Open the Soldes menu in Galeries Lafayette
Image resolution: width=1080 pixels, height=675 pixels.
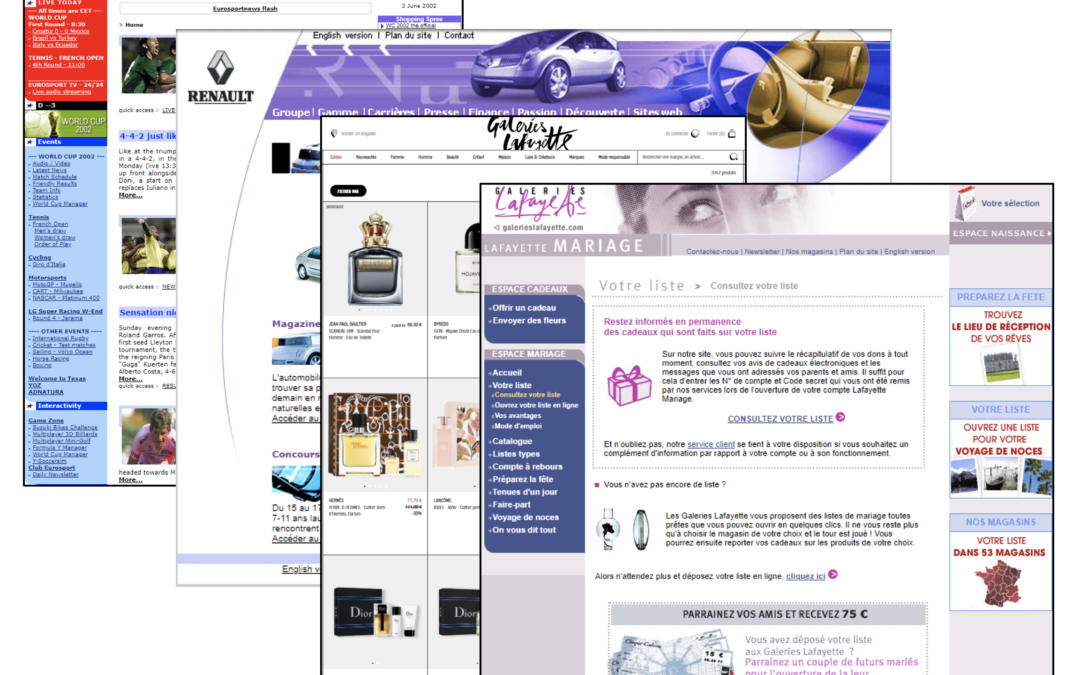pyautogui.click(x=336, y=157)
